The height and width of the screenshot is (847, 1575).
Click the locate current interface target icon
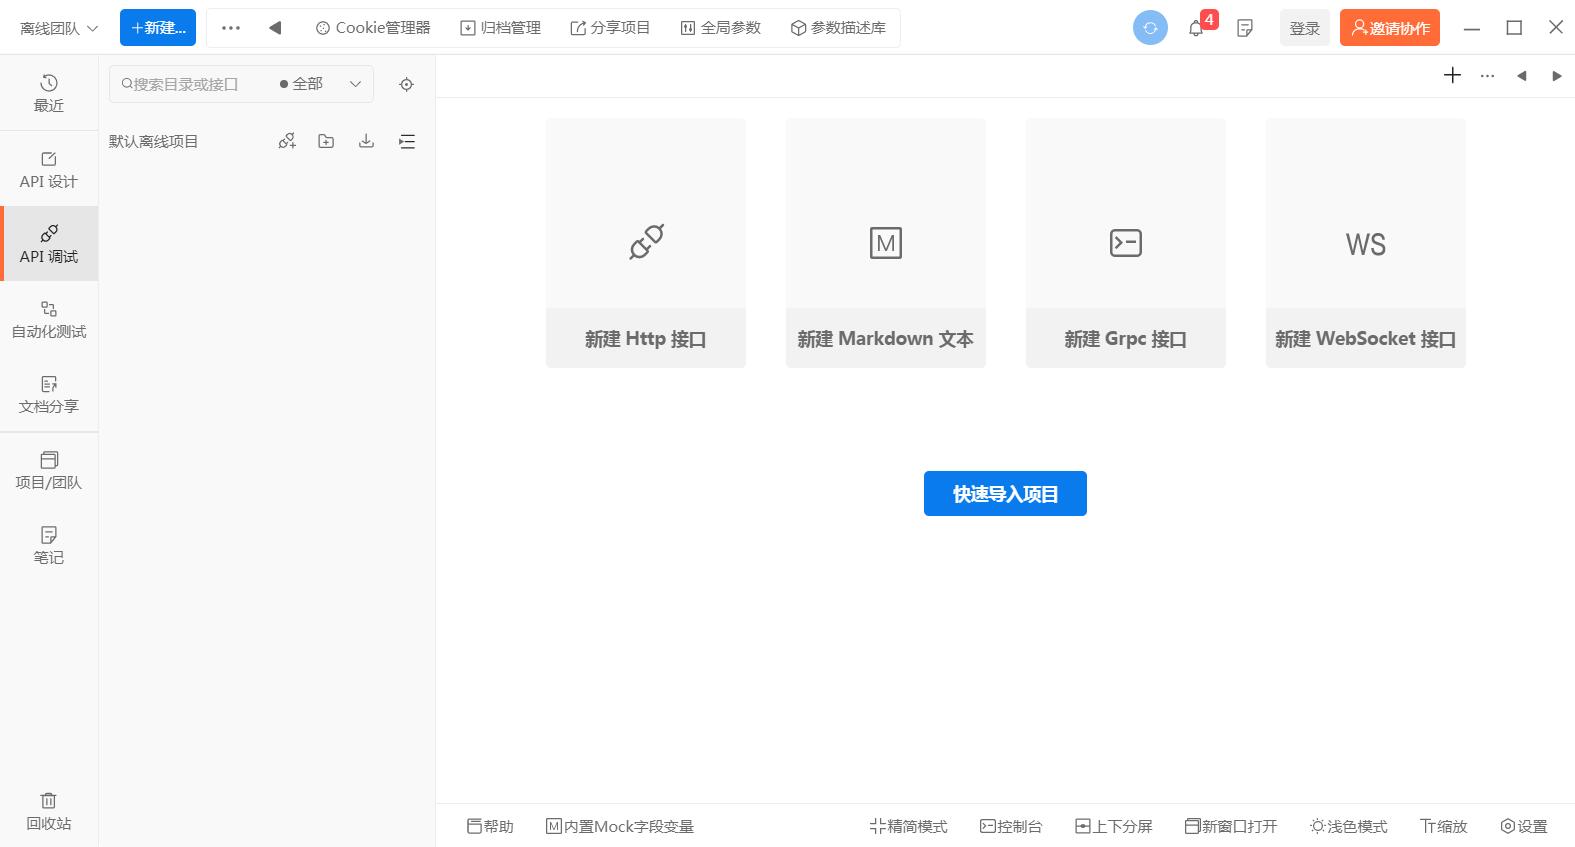tap(406, 85)
